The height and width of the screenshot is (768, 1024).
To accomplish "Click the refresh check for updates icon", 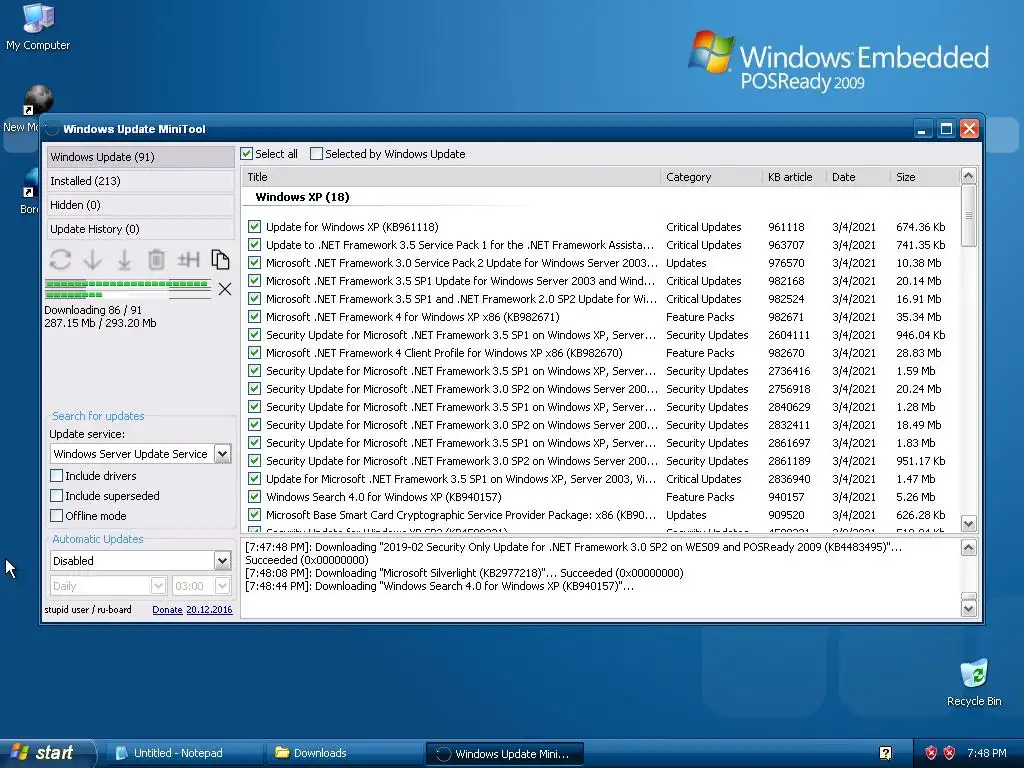I will click(x=60, y=260).
